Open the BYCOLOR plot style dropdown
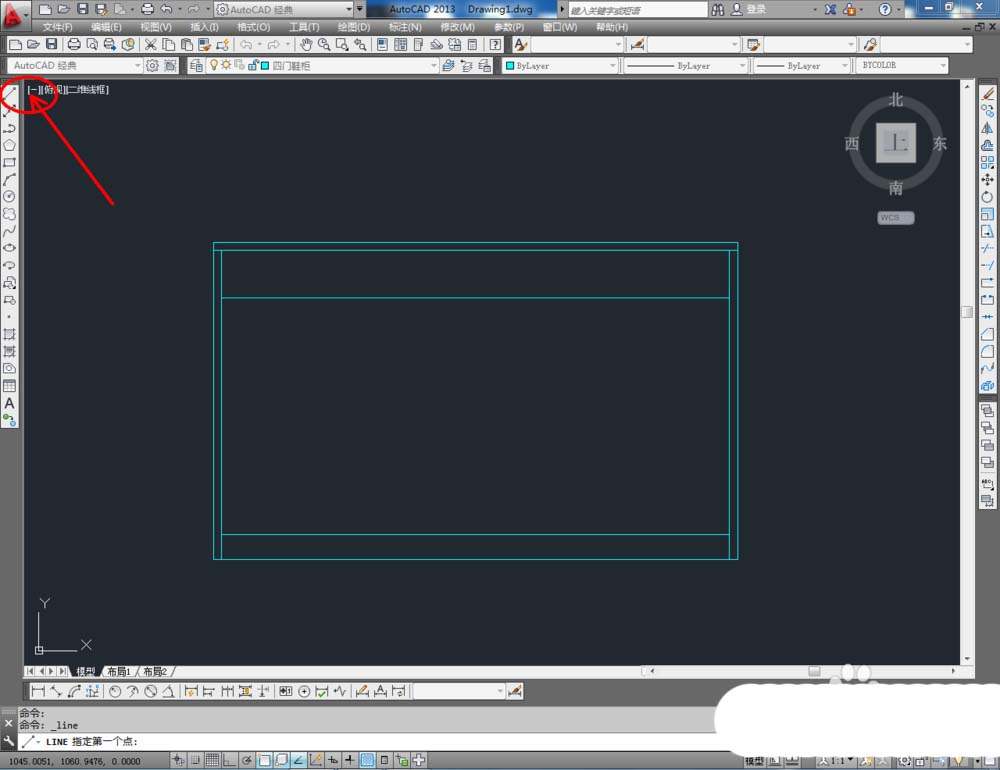The height and width of the screenshot is (770, 1000). 943,65
